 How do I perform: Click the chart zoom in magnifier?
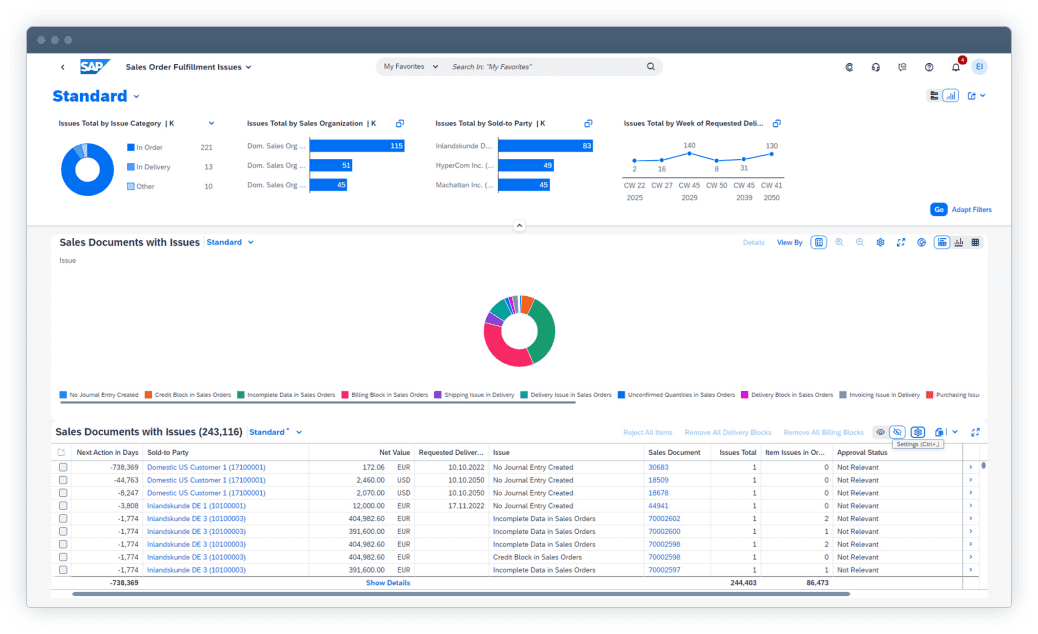tap(839, 242)
